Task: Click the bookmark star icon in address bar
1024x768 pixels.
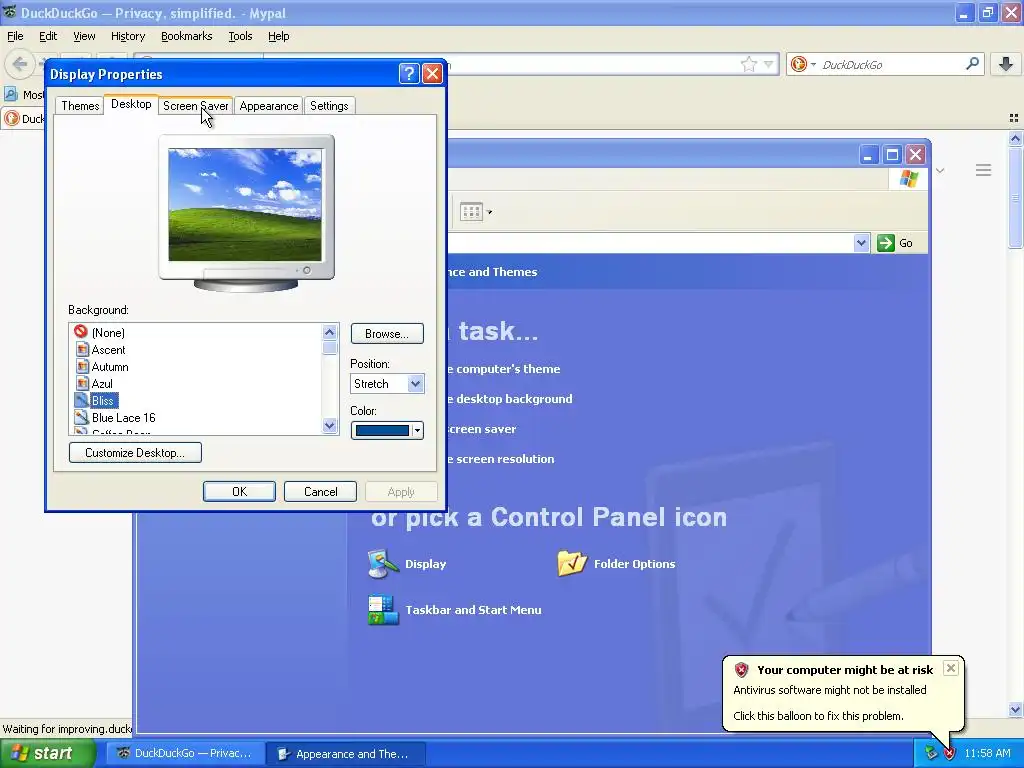Action: [x=748, y=64]
